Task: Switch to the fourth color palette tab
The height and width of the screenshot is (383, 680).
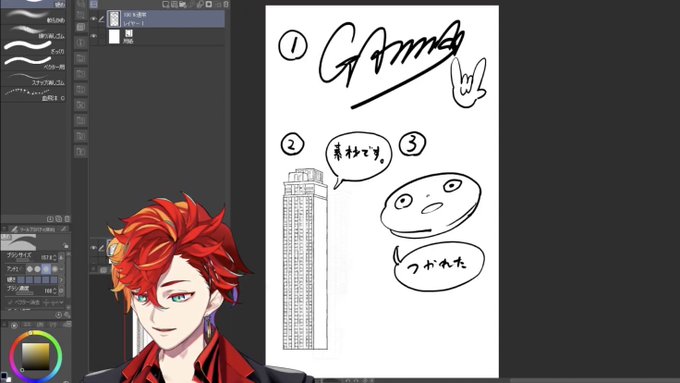Action: [x=52, y=325]
